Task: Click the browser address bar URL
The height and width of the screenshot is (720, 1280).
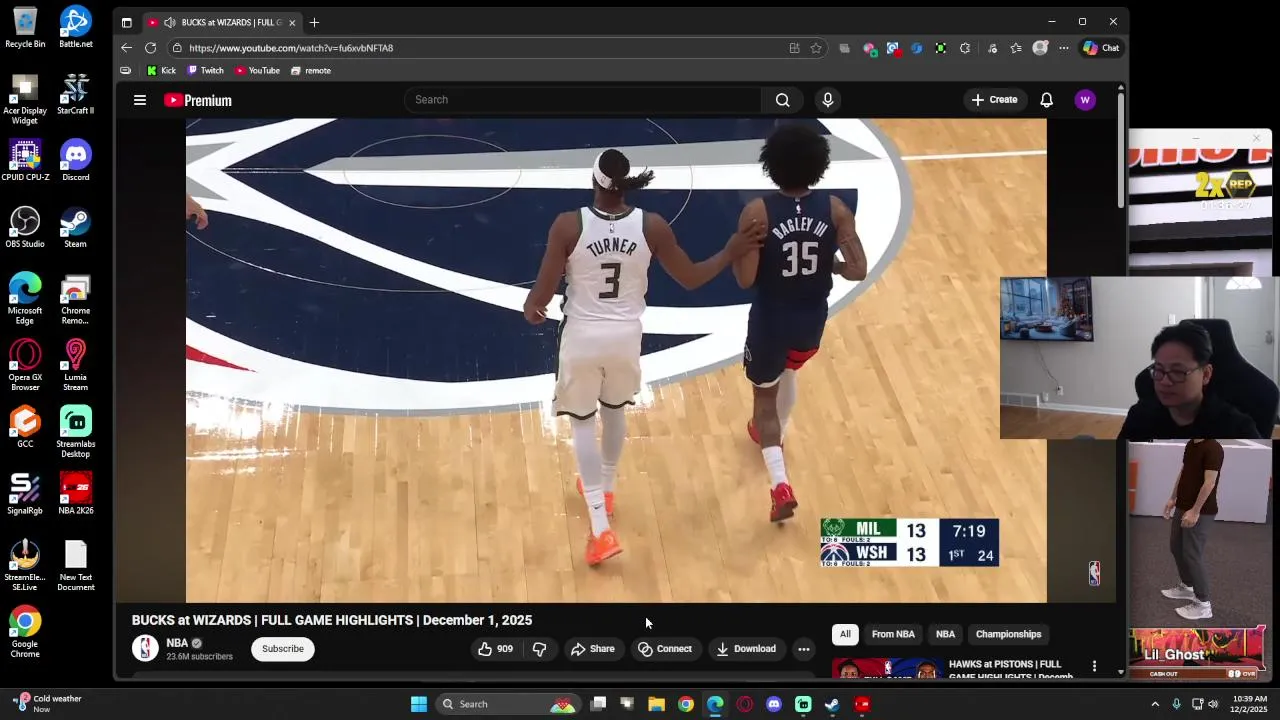Action: coord(291,48)
